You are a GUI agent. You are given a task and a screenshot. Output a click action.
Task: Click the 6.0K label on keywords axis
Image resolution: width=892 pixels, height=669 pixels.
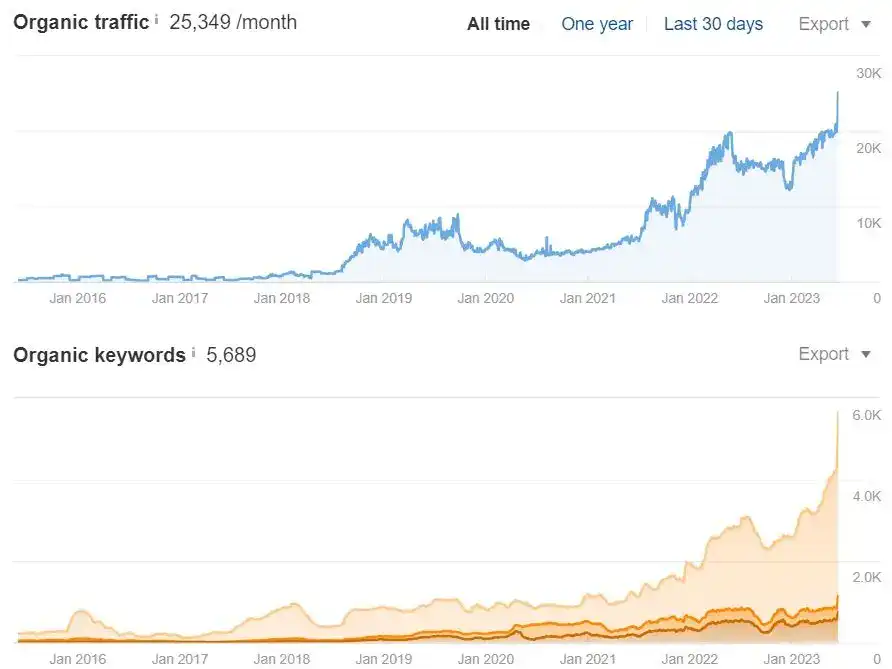tap(866, 415)
